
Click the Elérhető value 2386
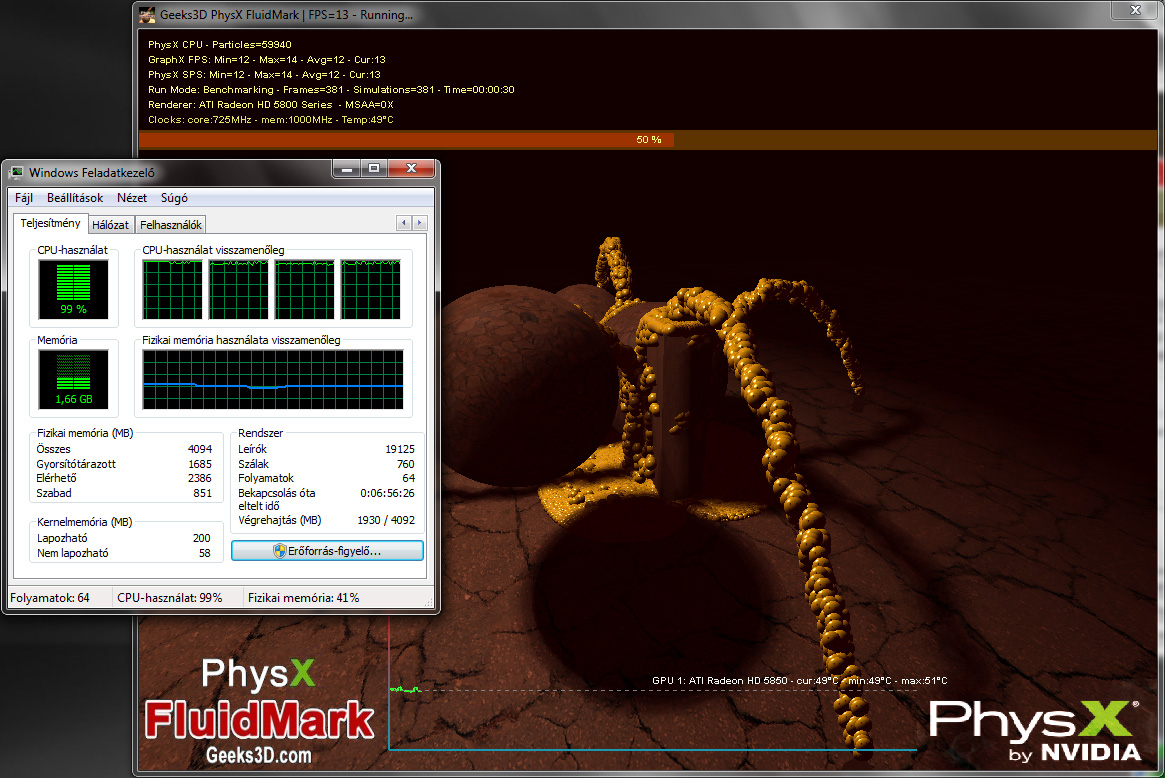coord(200,478)
